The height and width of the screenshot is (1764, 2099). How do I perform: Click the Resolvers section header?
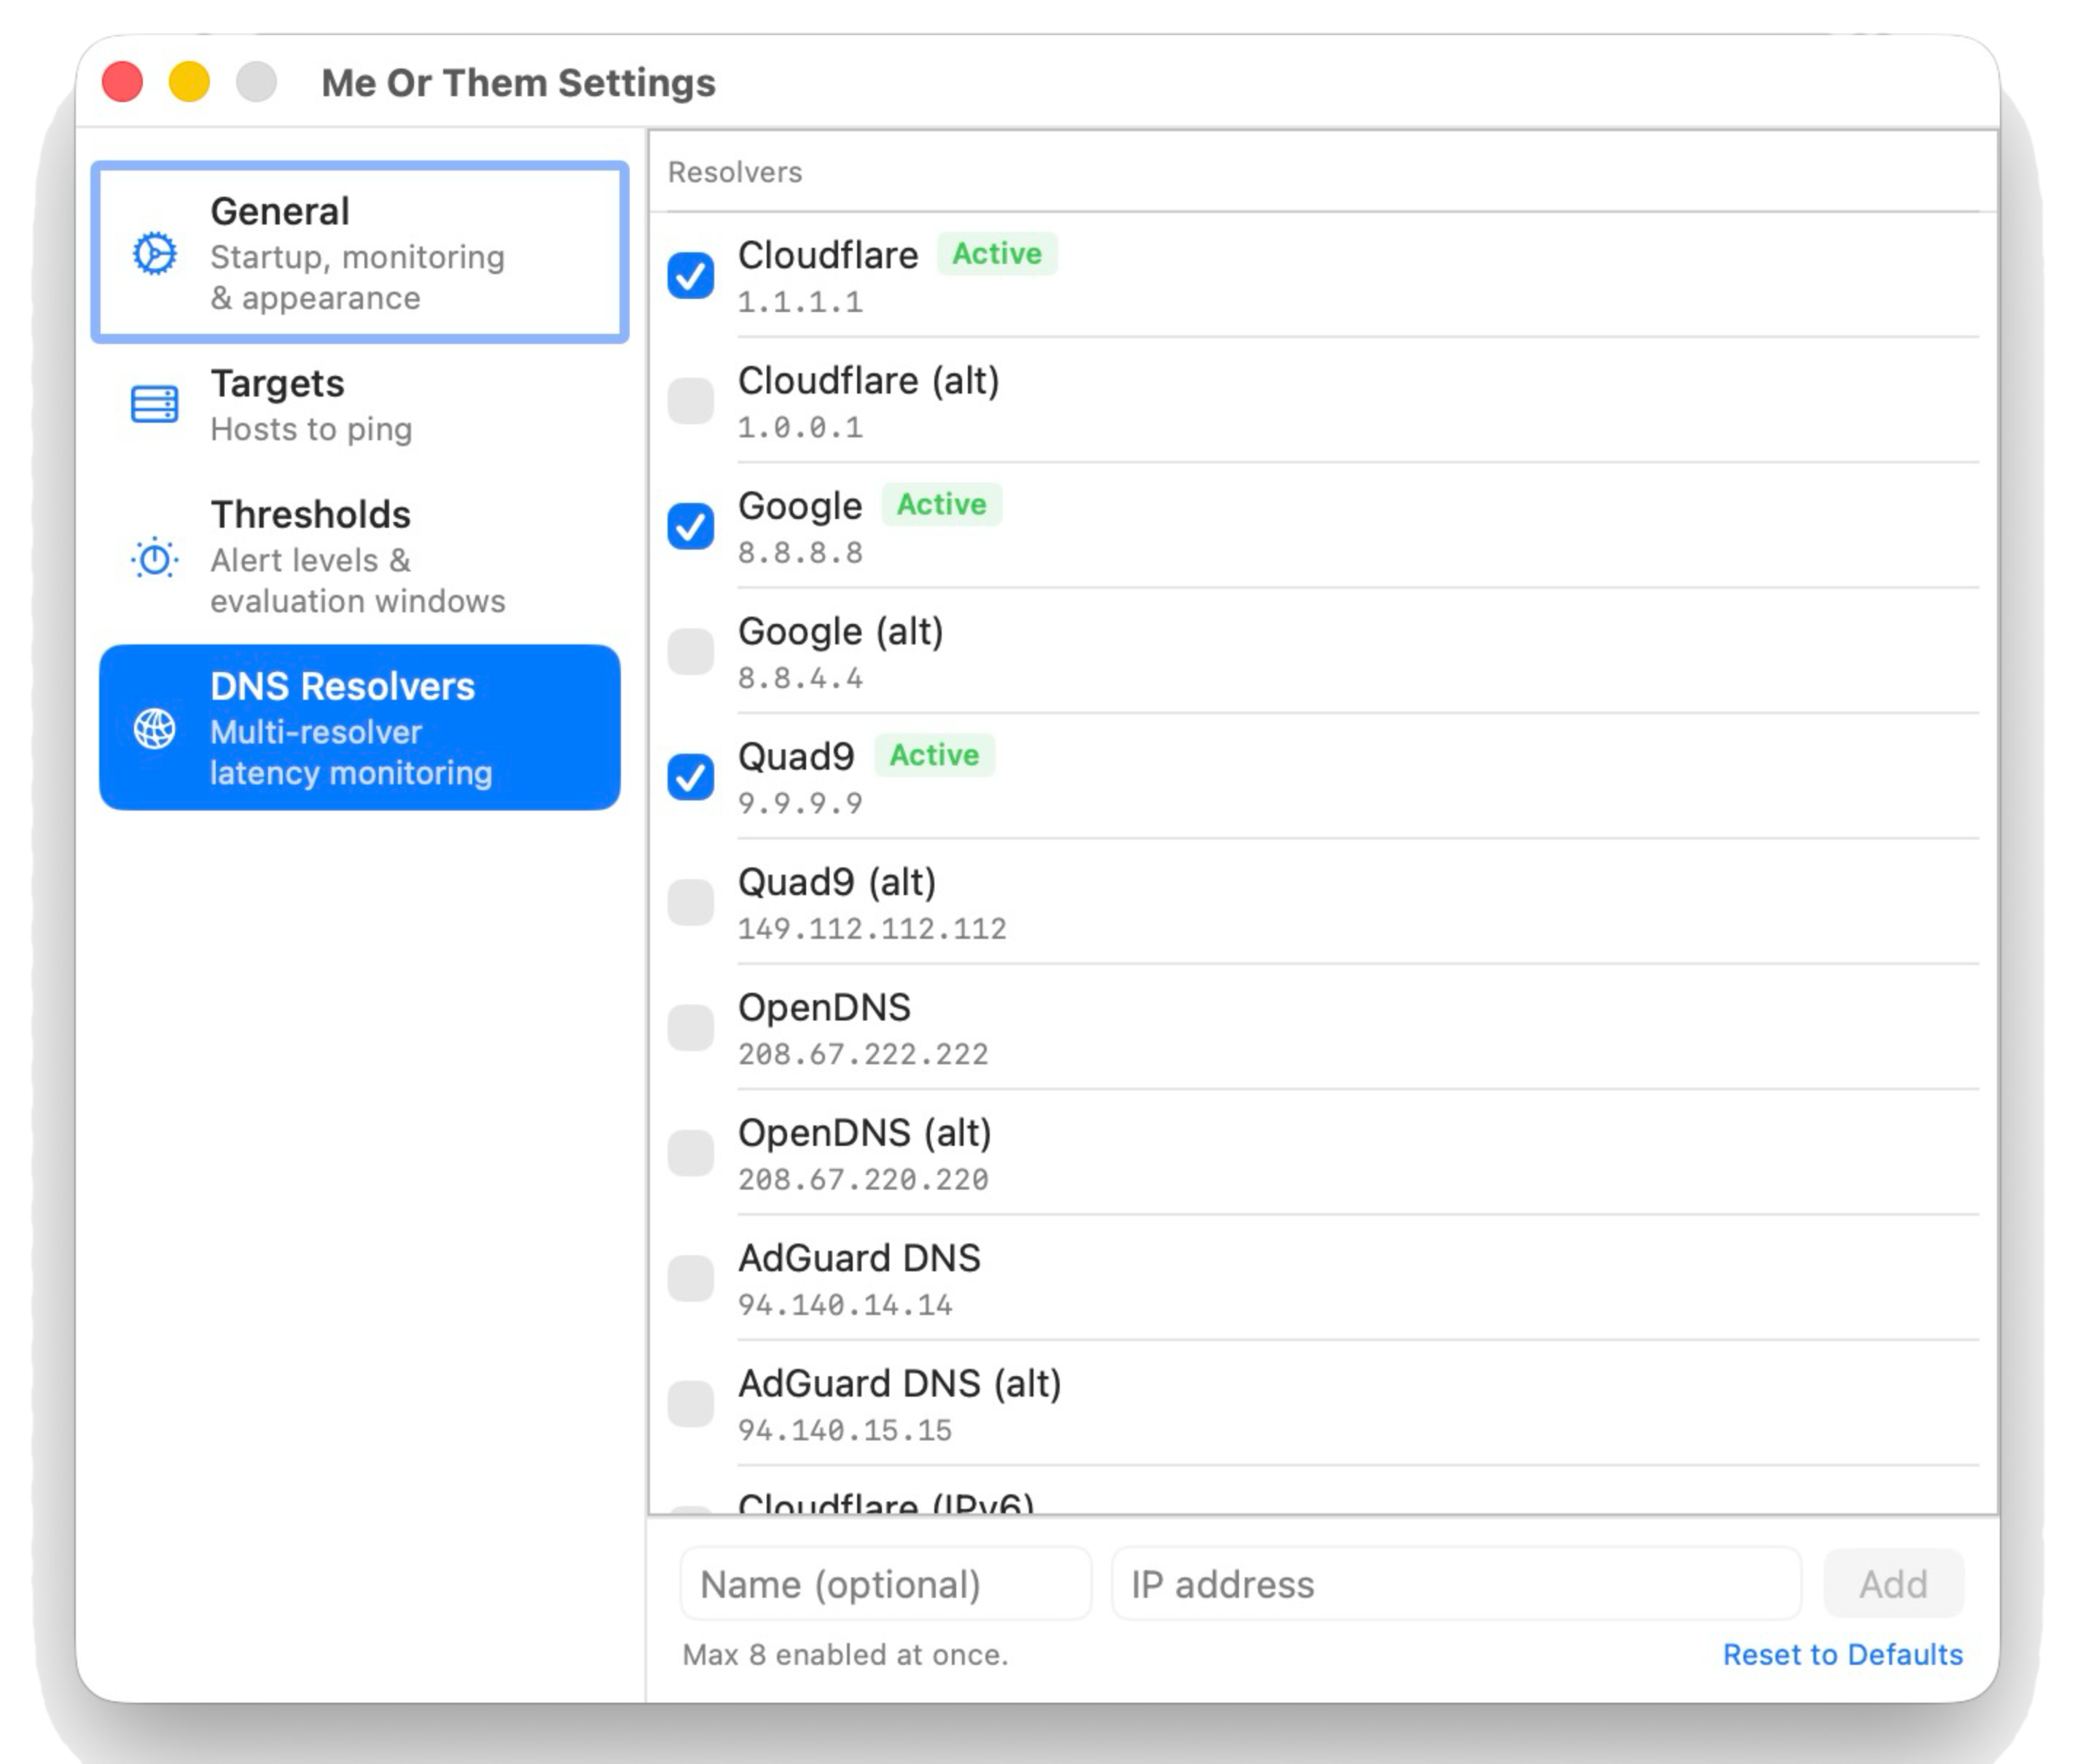coord(735,172)
